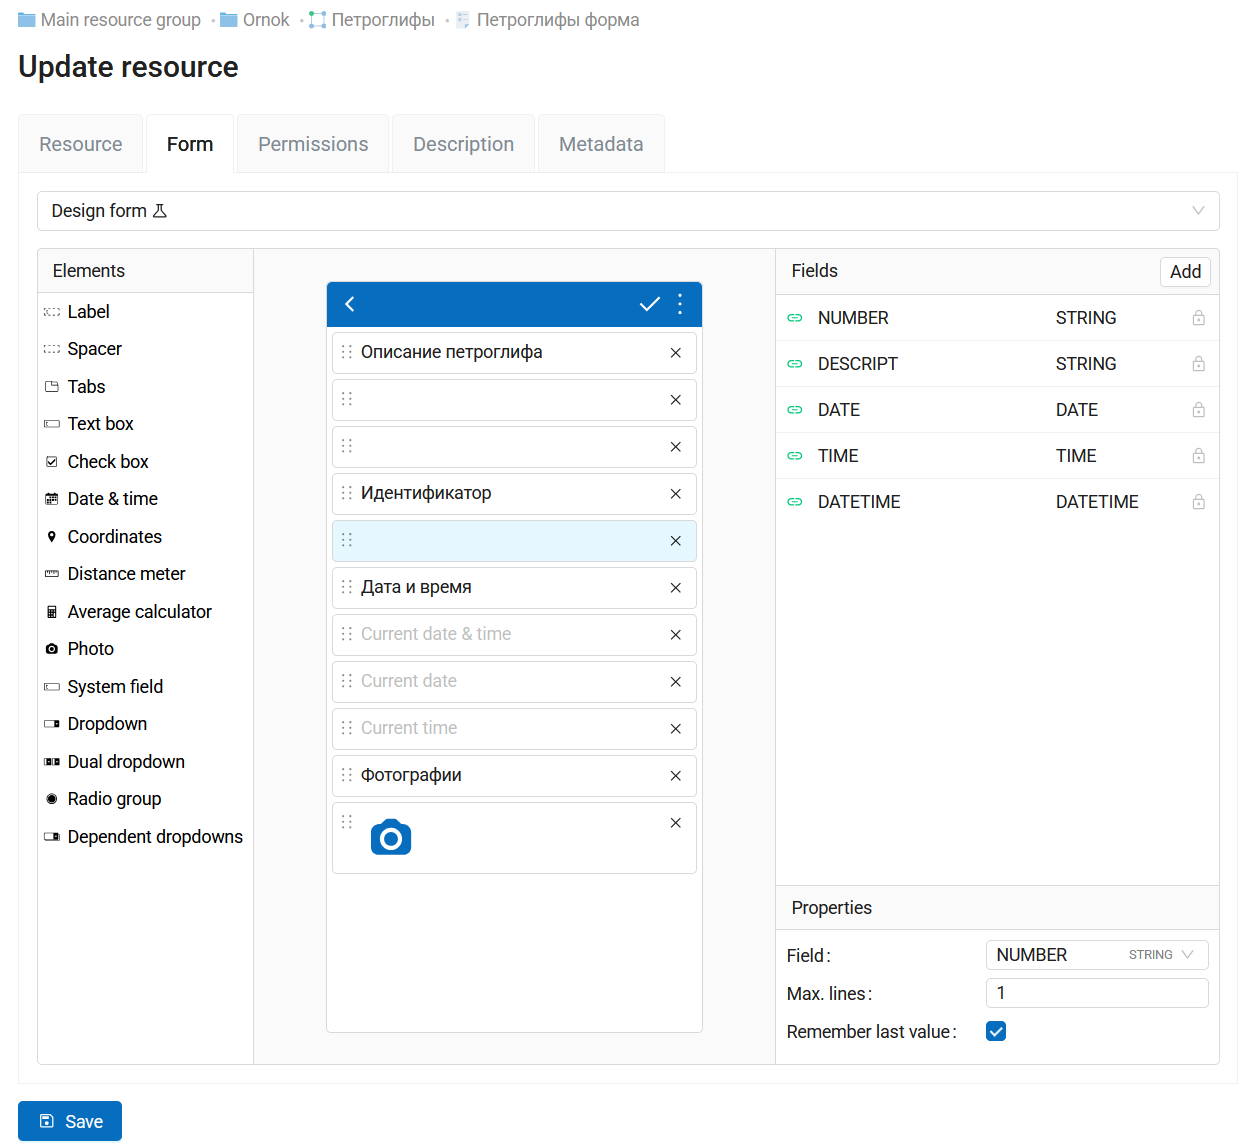Click the 'Current date' form item
The image size is (1247, 1148).
514,682
